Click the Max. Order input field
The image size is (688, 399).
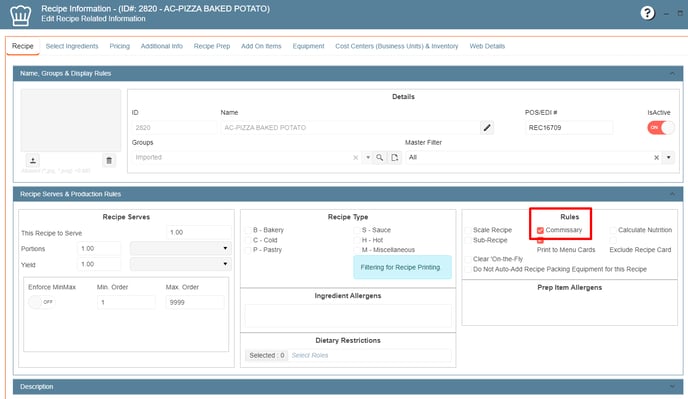tap(195, 302)
